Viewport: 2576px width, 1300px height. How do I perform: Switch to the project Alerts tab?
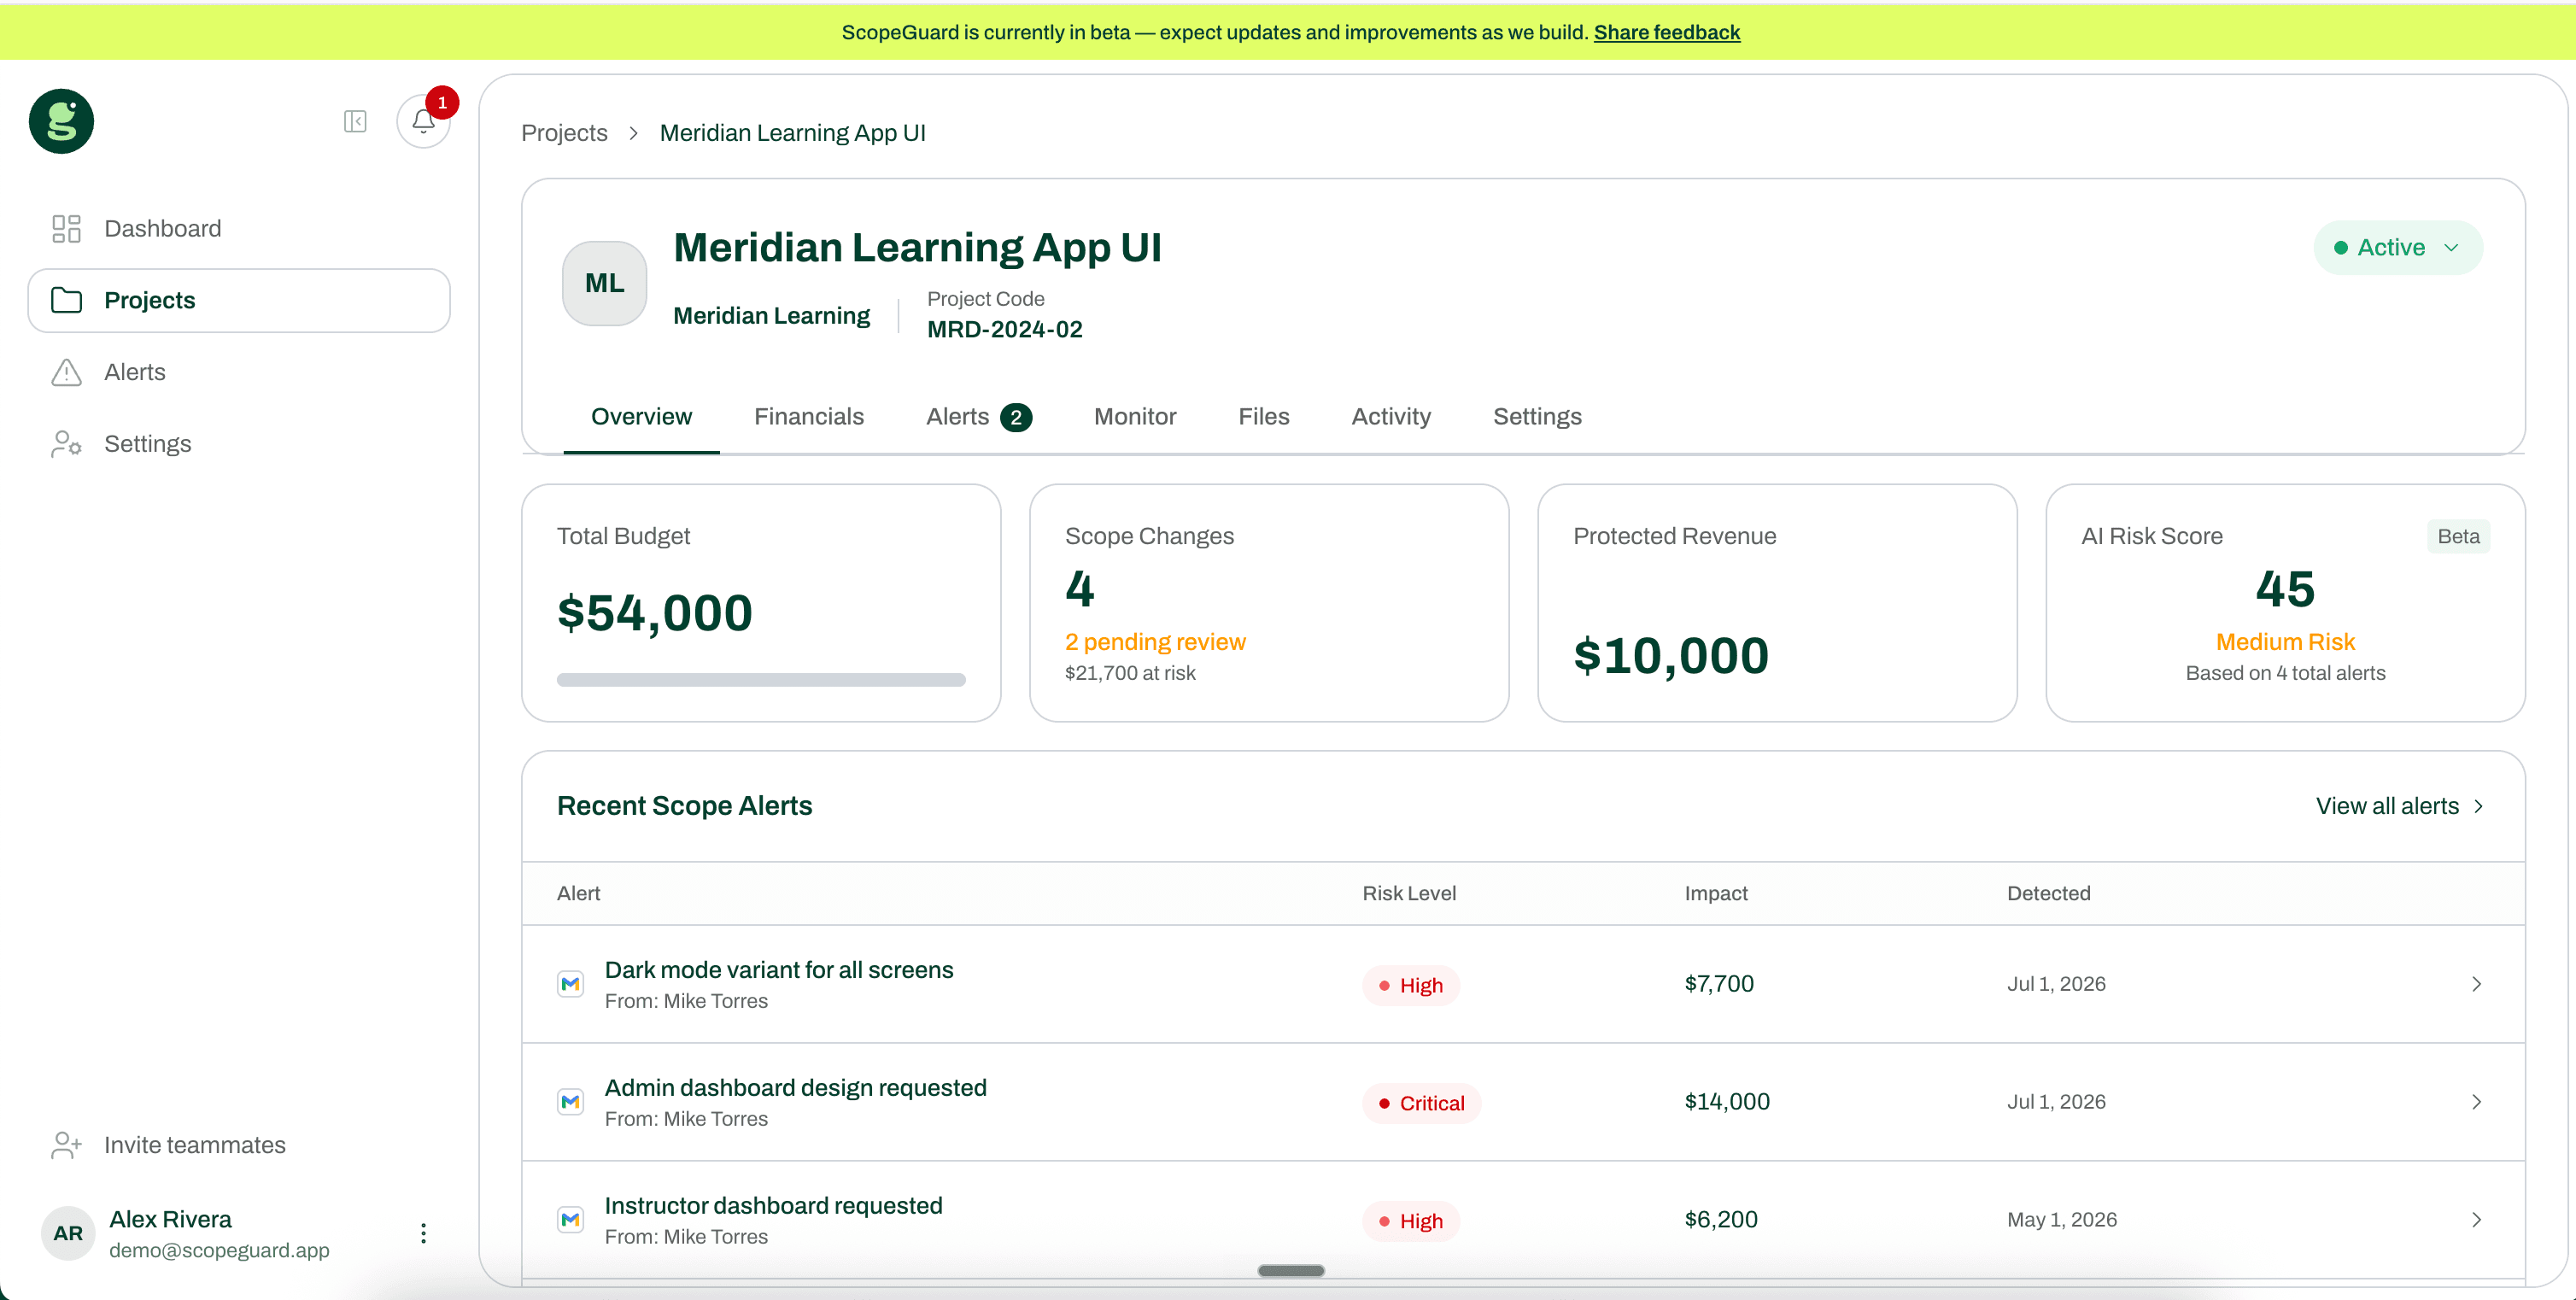[978, 417]
